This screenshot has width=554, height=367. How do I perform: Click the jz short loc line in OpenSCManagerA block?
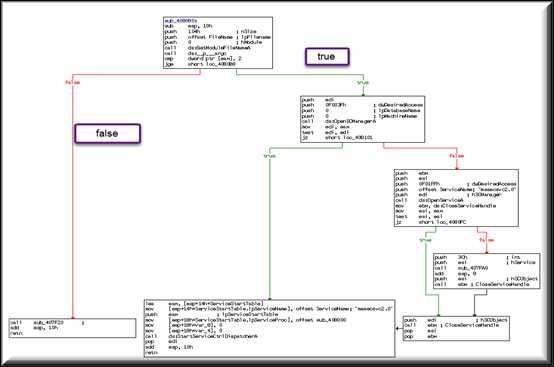(337, 137)
